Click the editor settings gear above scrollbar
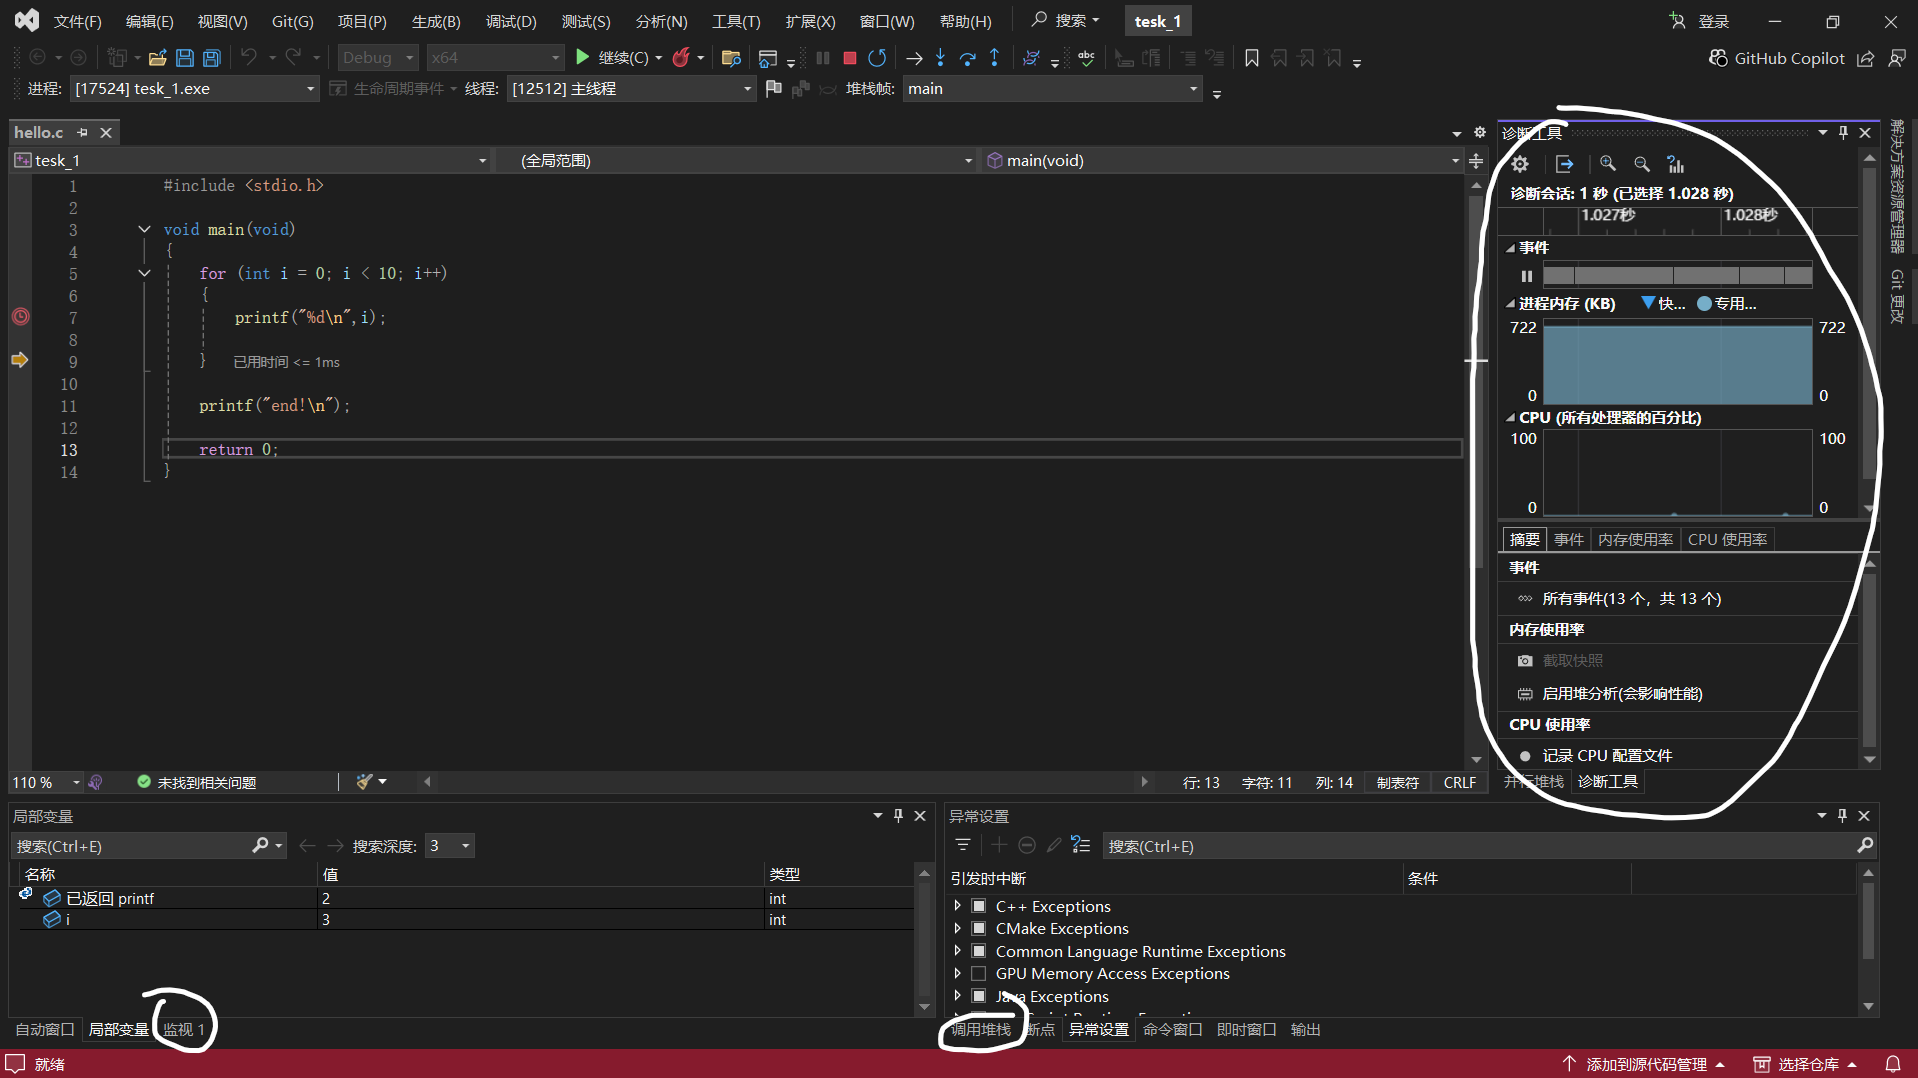Viewport: 1918px width, 1078px height. point(1480,132)
